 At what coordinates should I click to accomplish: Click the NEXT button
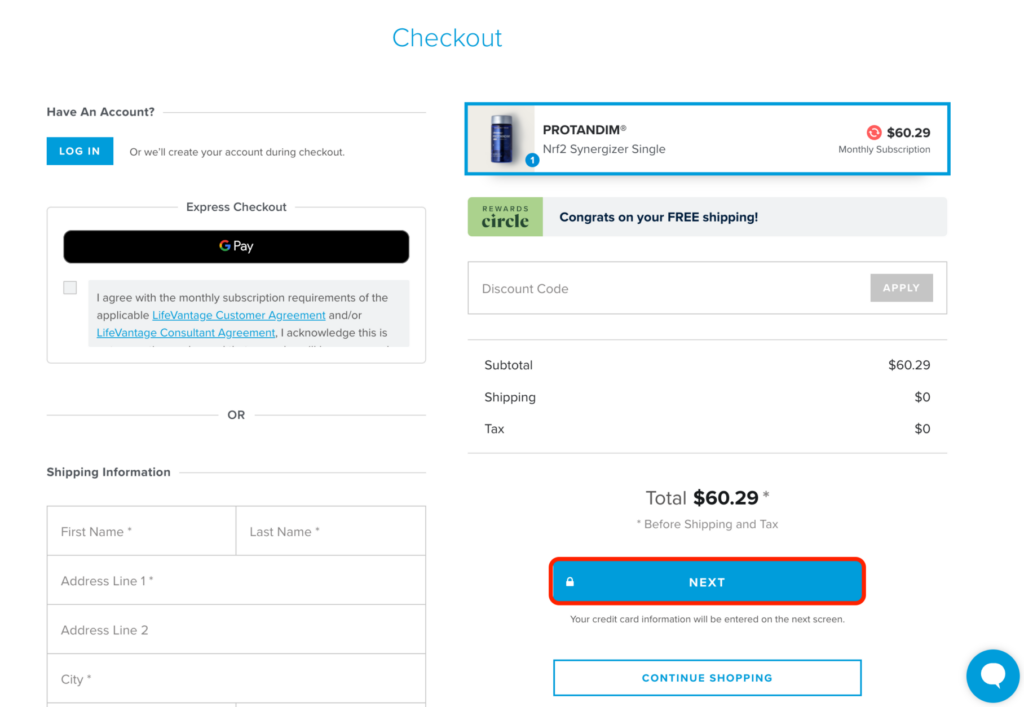point(707,582)
